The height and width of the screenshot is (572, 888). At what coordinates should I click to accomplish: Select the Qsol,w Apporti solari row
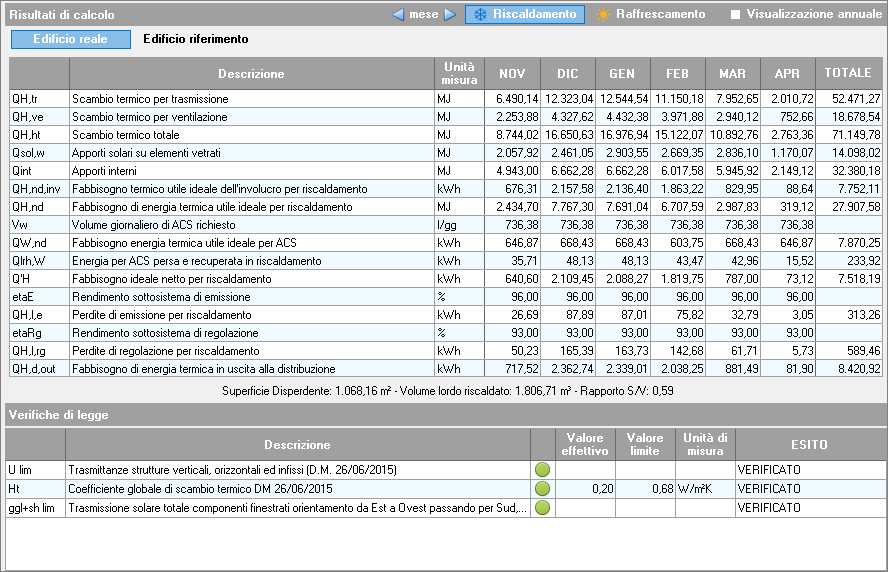click(x=251, y=153)
